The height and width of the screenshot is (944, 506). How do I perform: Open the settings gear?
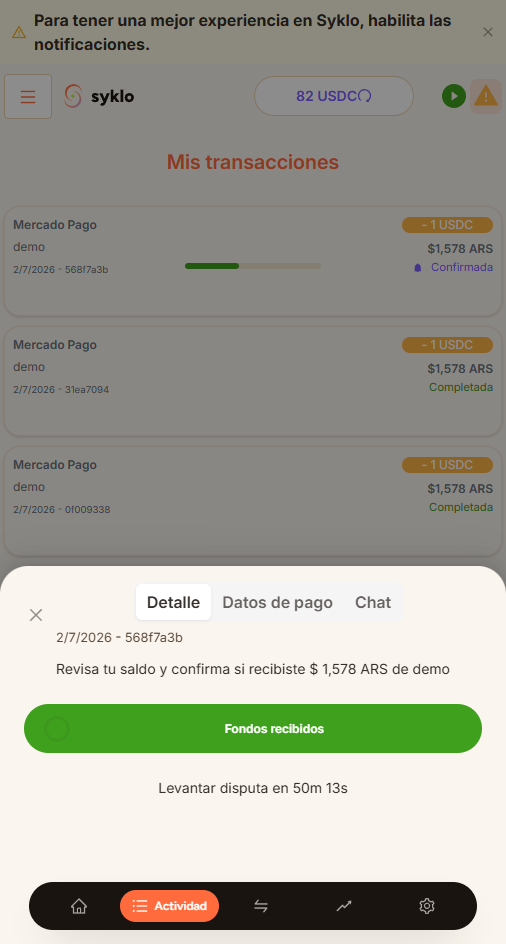click(x=426, y=905)
